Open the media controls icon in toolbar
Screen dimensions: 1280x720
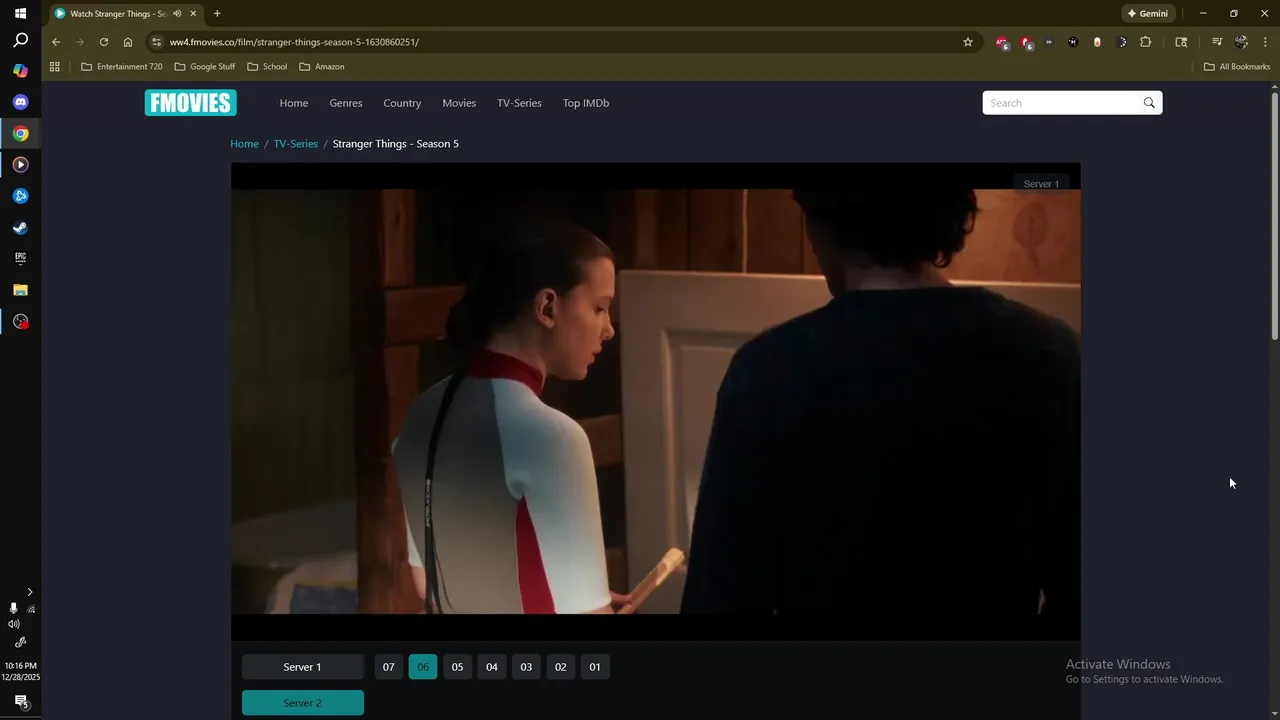tap(1217, 42)
